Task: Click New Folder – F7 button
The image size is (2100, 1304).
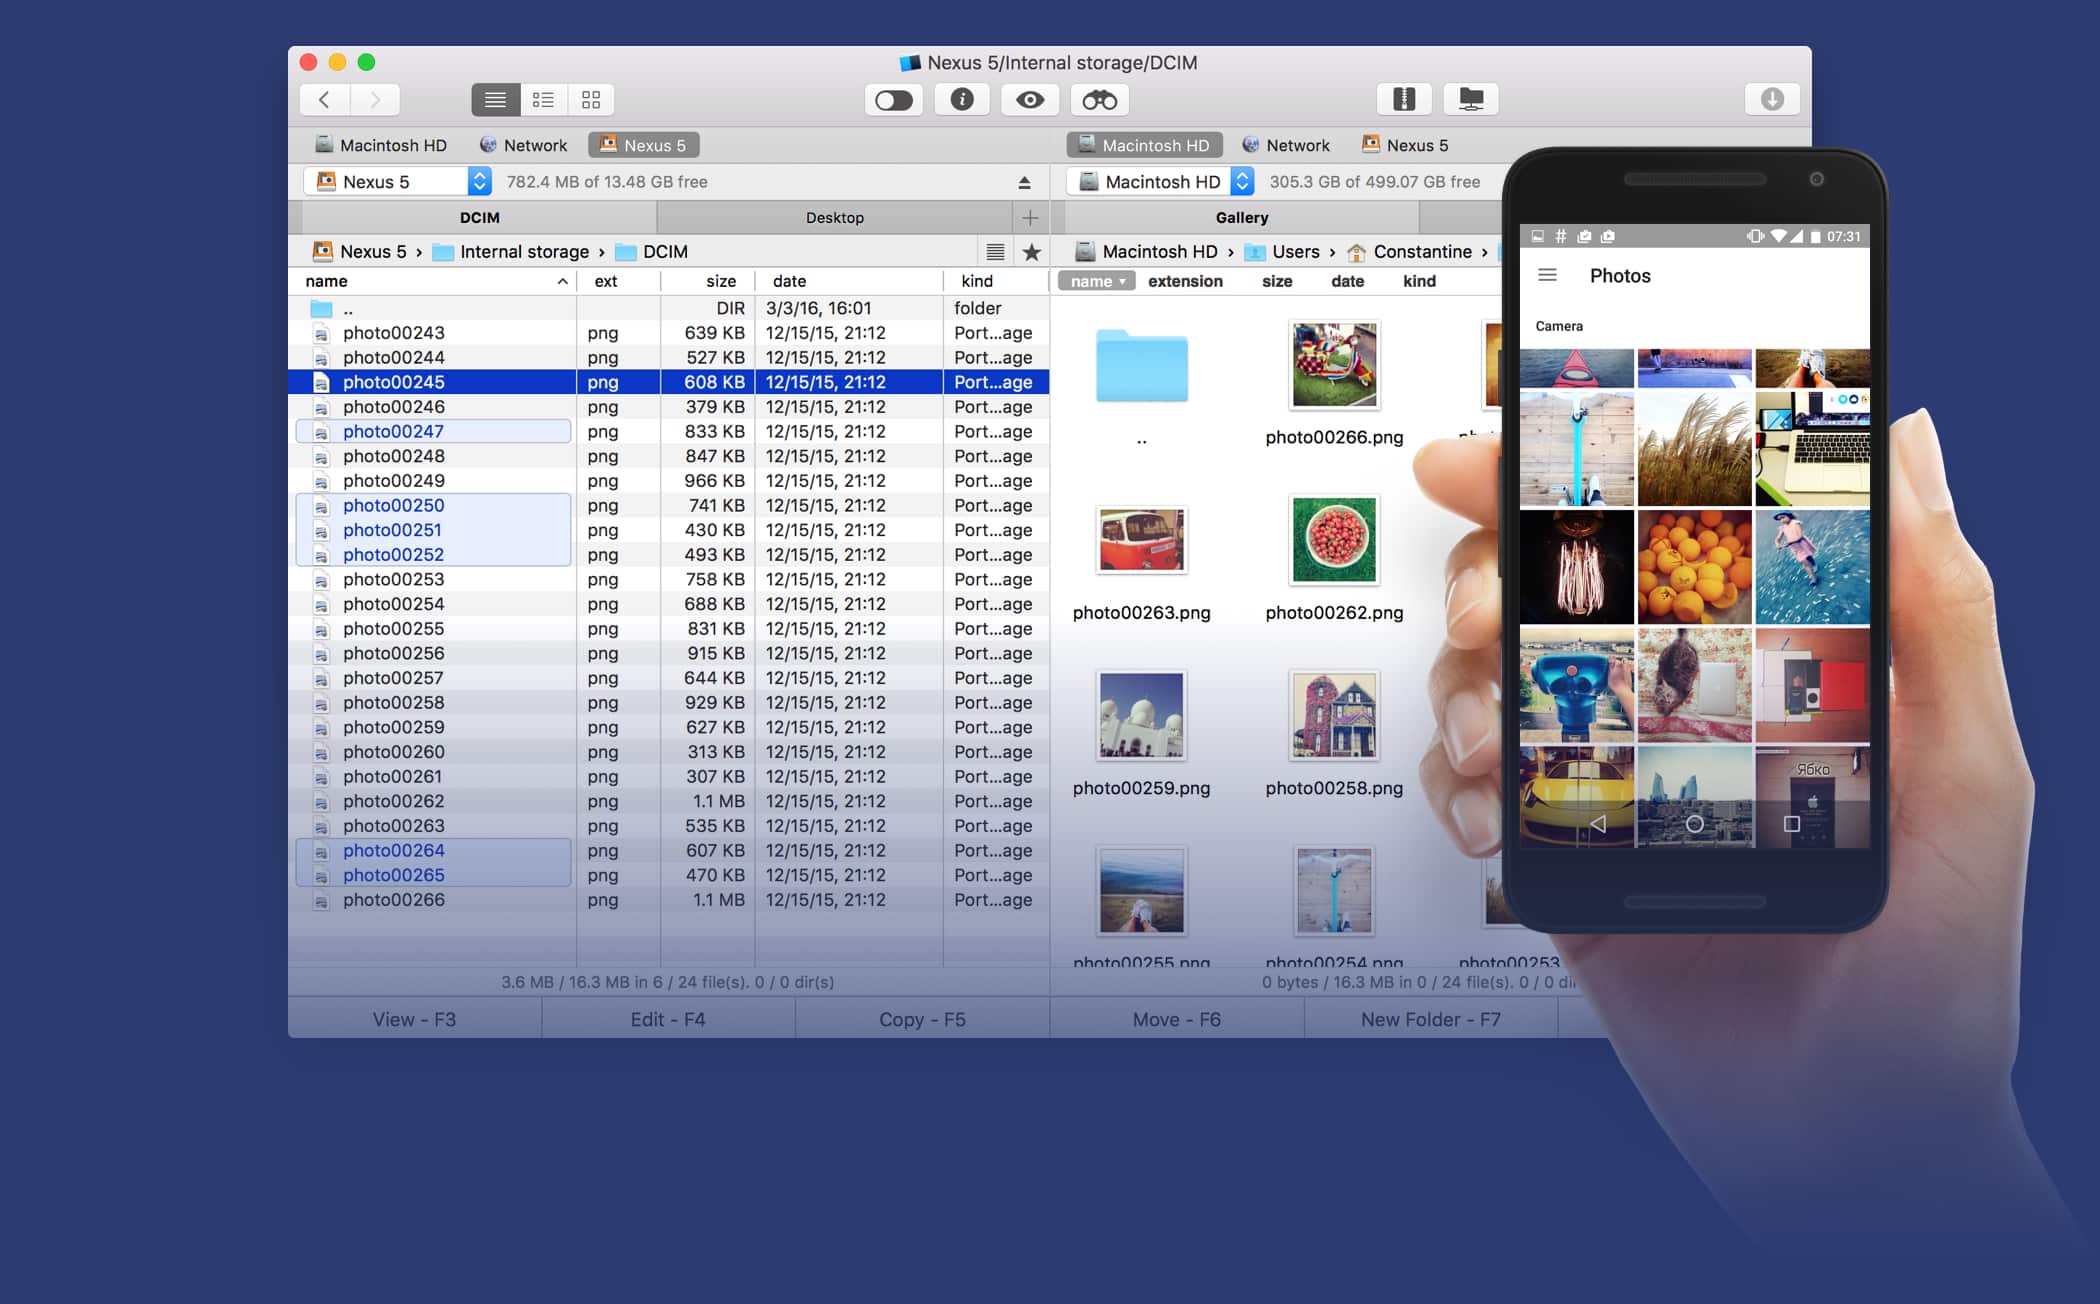Action: click(x=1430, y=1017)
